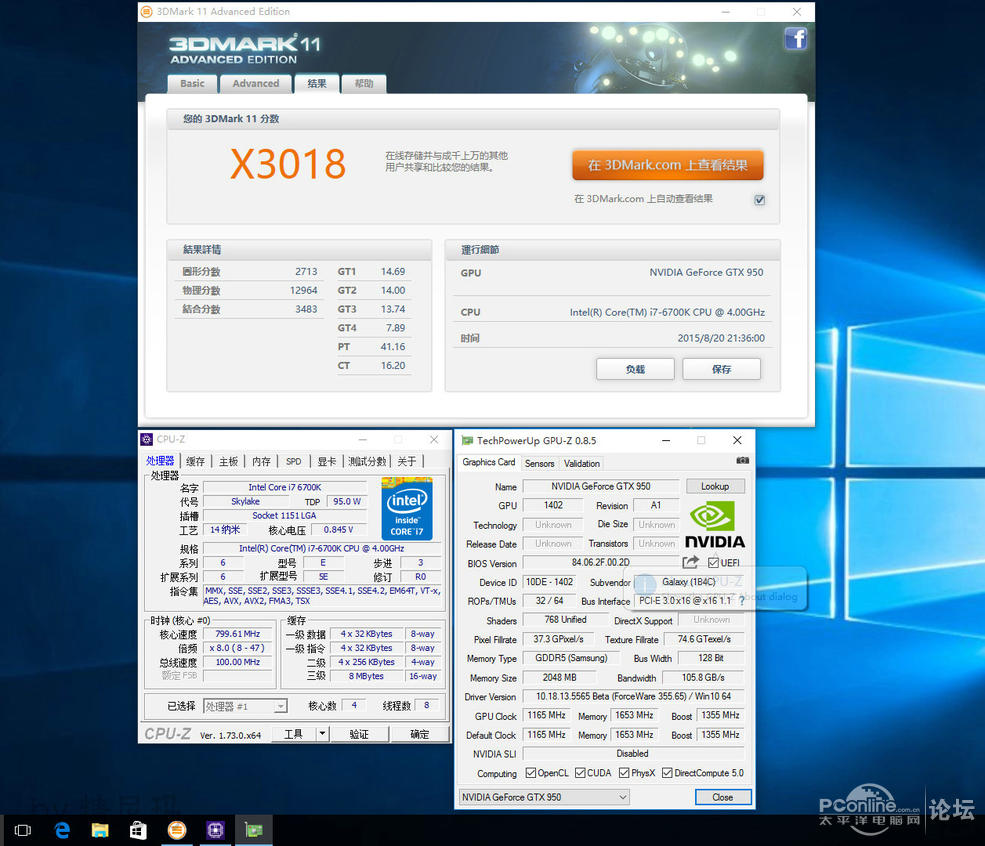Click the TDP value 95.0 W

click(x=347, y=501)
